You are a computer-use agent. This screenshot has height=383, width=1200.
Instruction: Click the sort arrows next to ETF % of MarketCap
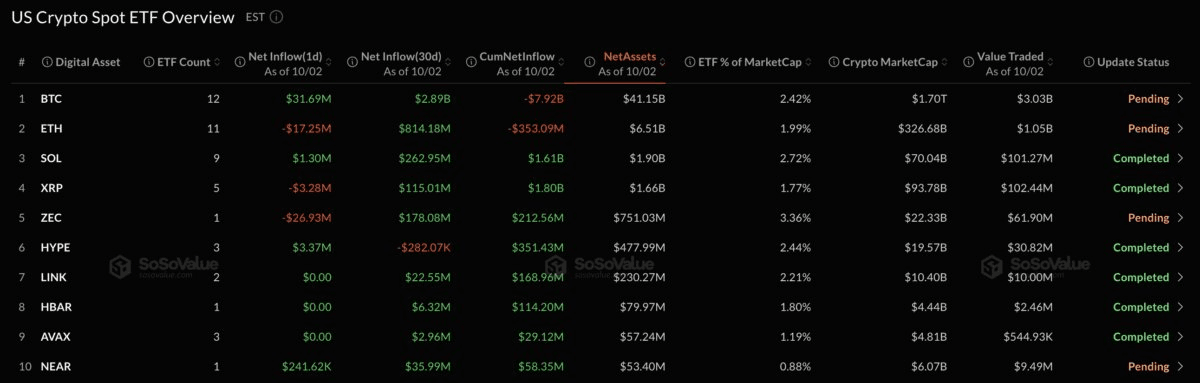point(809,62)
